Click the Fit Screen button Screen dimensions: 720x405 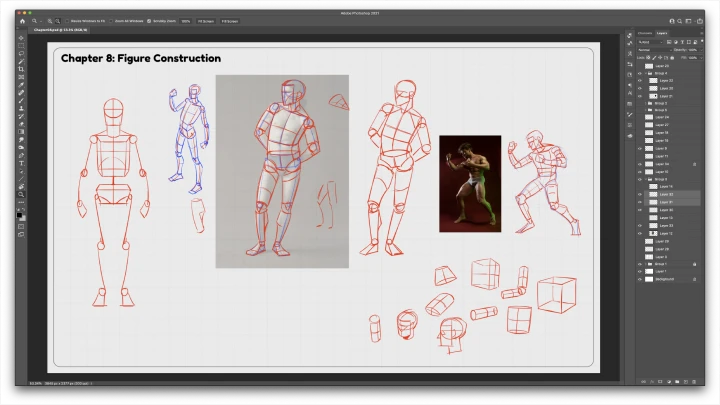[205, 20]
